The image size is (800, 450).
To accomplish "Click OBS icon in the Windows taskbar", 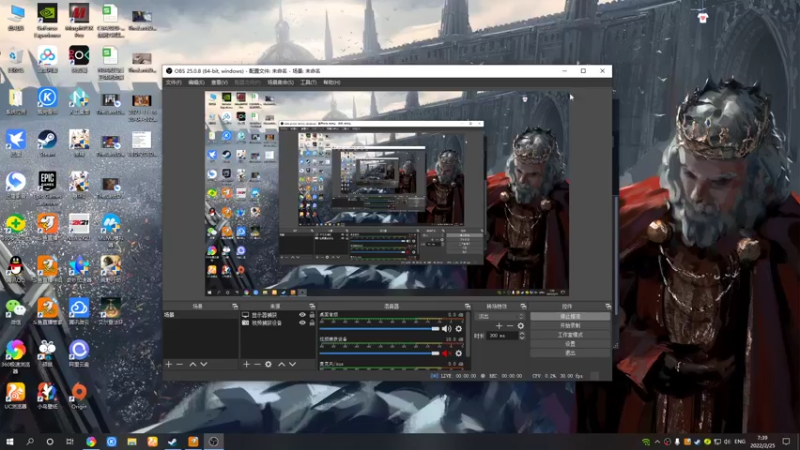I will [x=214, y=441].
